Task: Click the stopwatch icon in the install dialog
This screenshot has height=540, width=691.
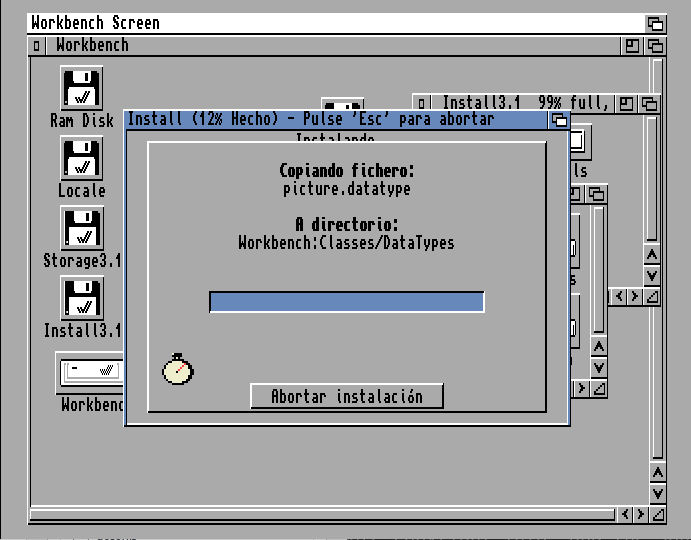Action: tap(178, 368)
